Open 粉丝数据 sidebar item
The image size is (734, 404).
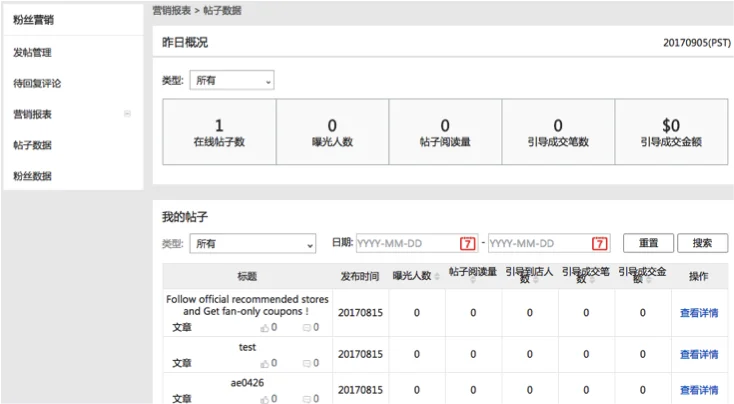[32, 176]
